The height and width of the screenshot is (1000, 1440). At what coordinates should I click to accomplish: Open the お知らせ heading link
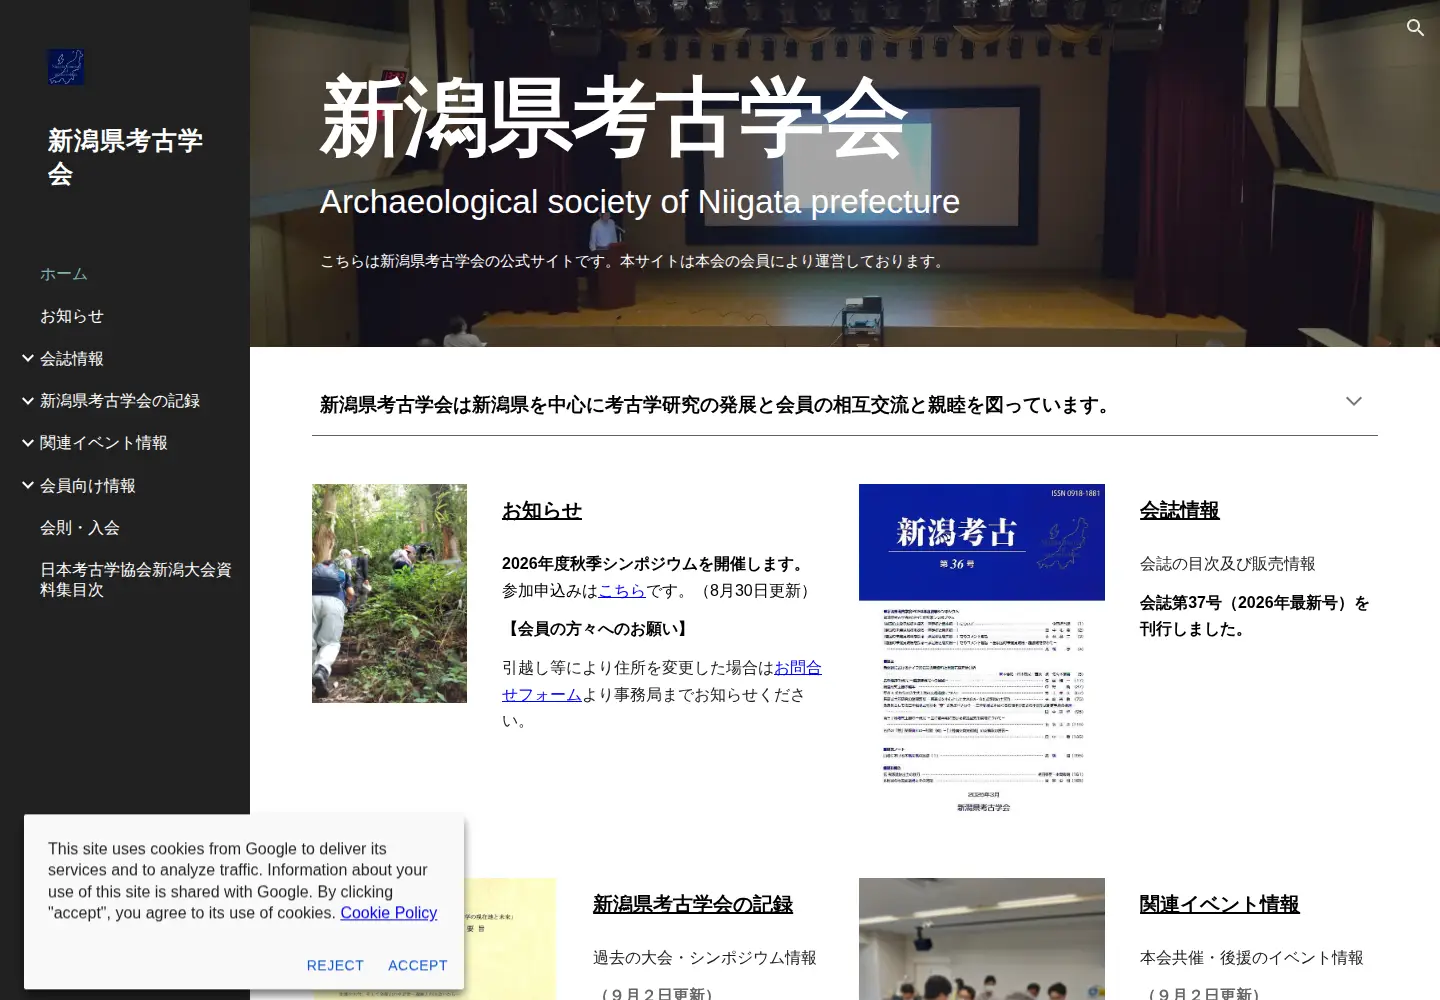pos(542,511)
